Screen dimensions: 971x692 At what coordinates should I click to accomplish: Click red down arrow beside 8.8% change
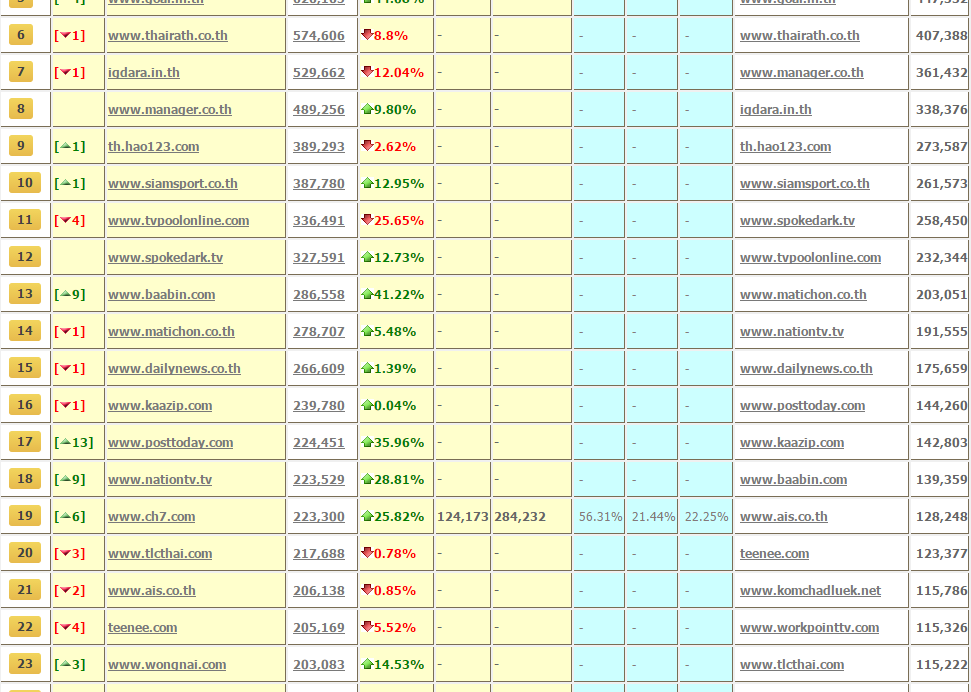click(x=367, y=35)
